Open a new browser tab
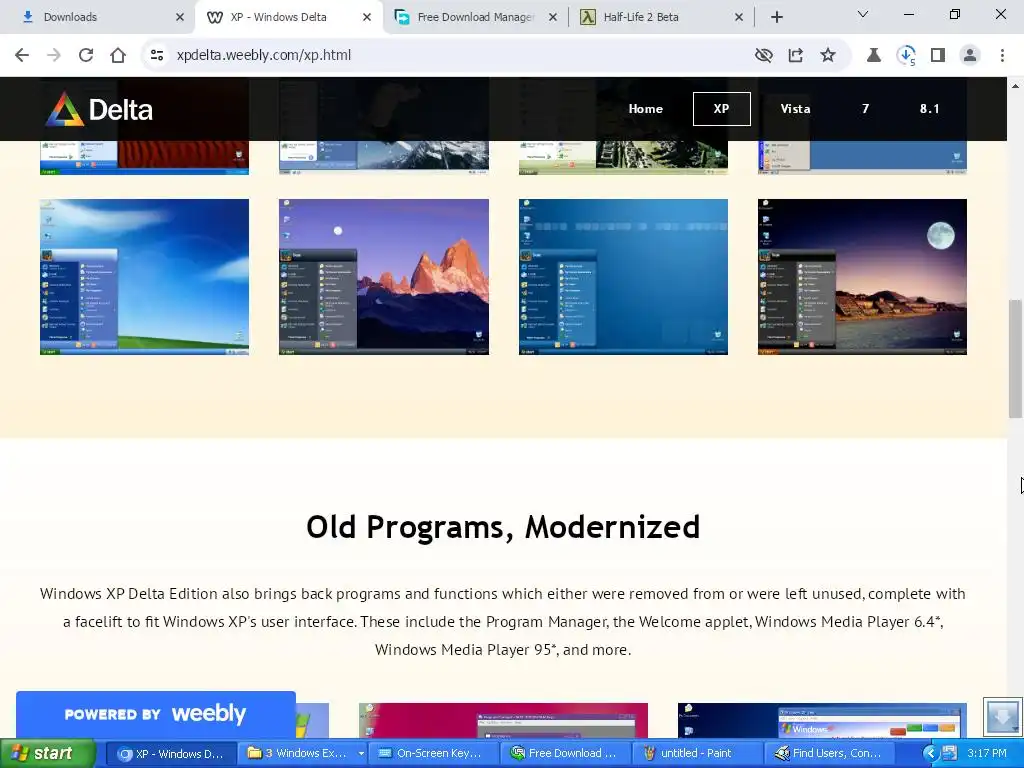Image resolution: width=1024 pixels, height=768 pixels. pos(776,17)
